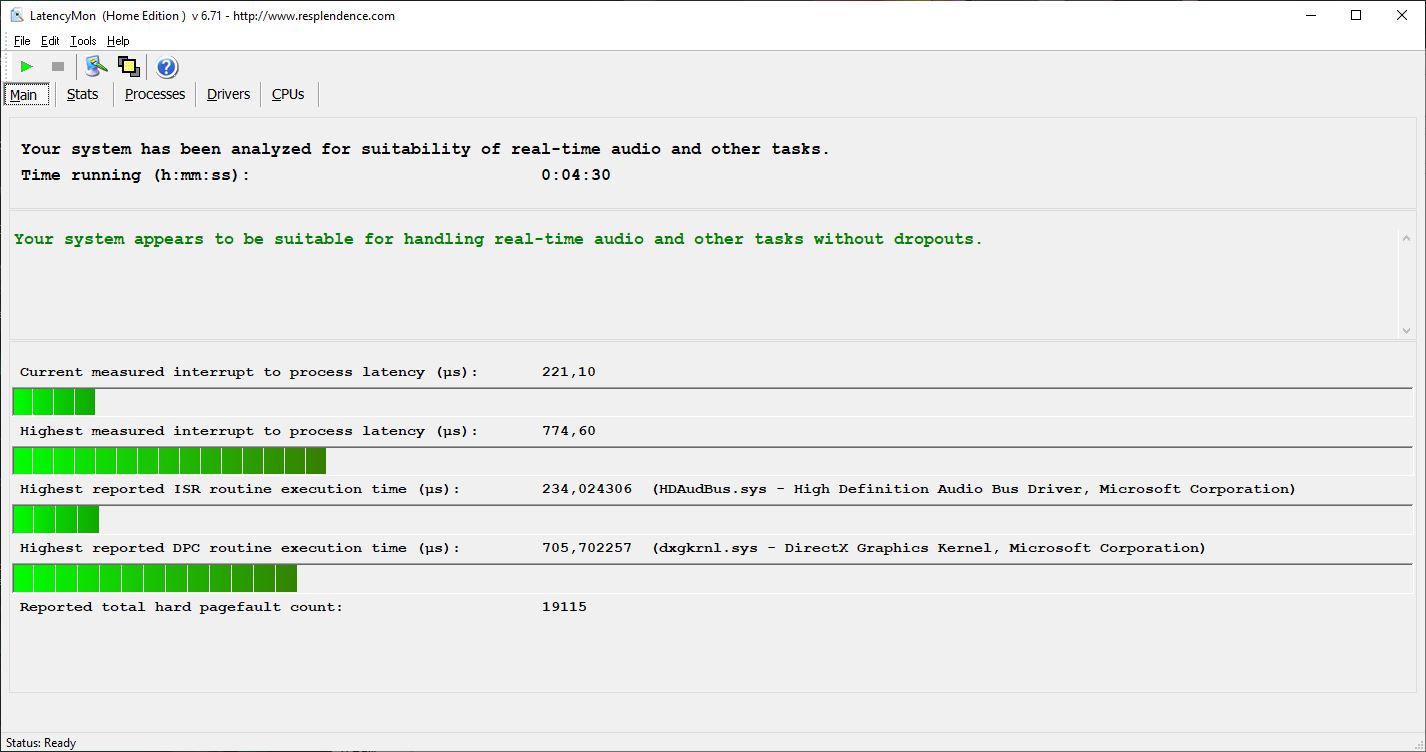Click the 'Current measured interrupt to process latency' label

[249, 372]
